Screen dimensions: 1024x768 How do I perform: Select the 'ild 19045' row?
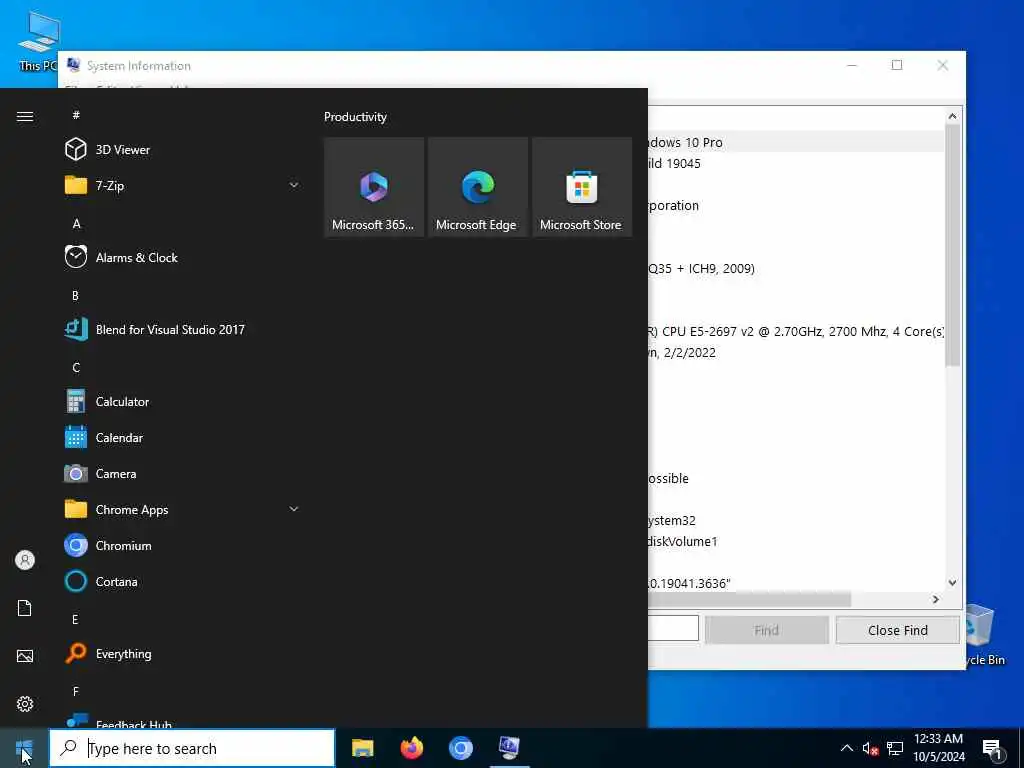point(795,163)
